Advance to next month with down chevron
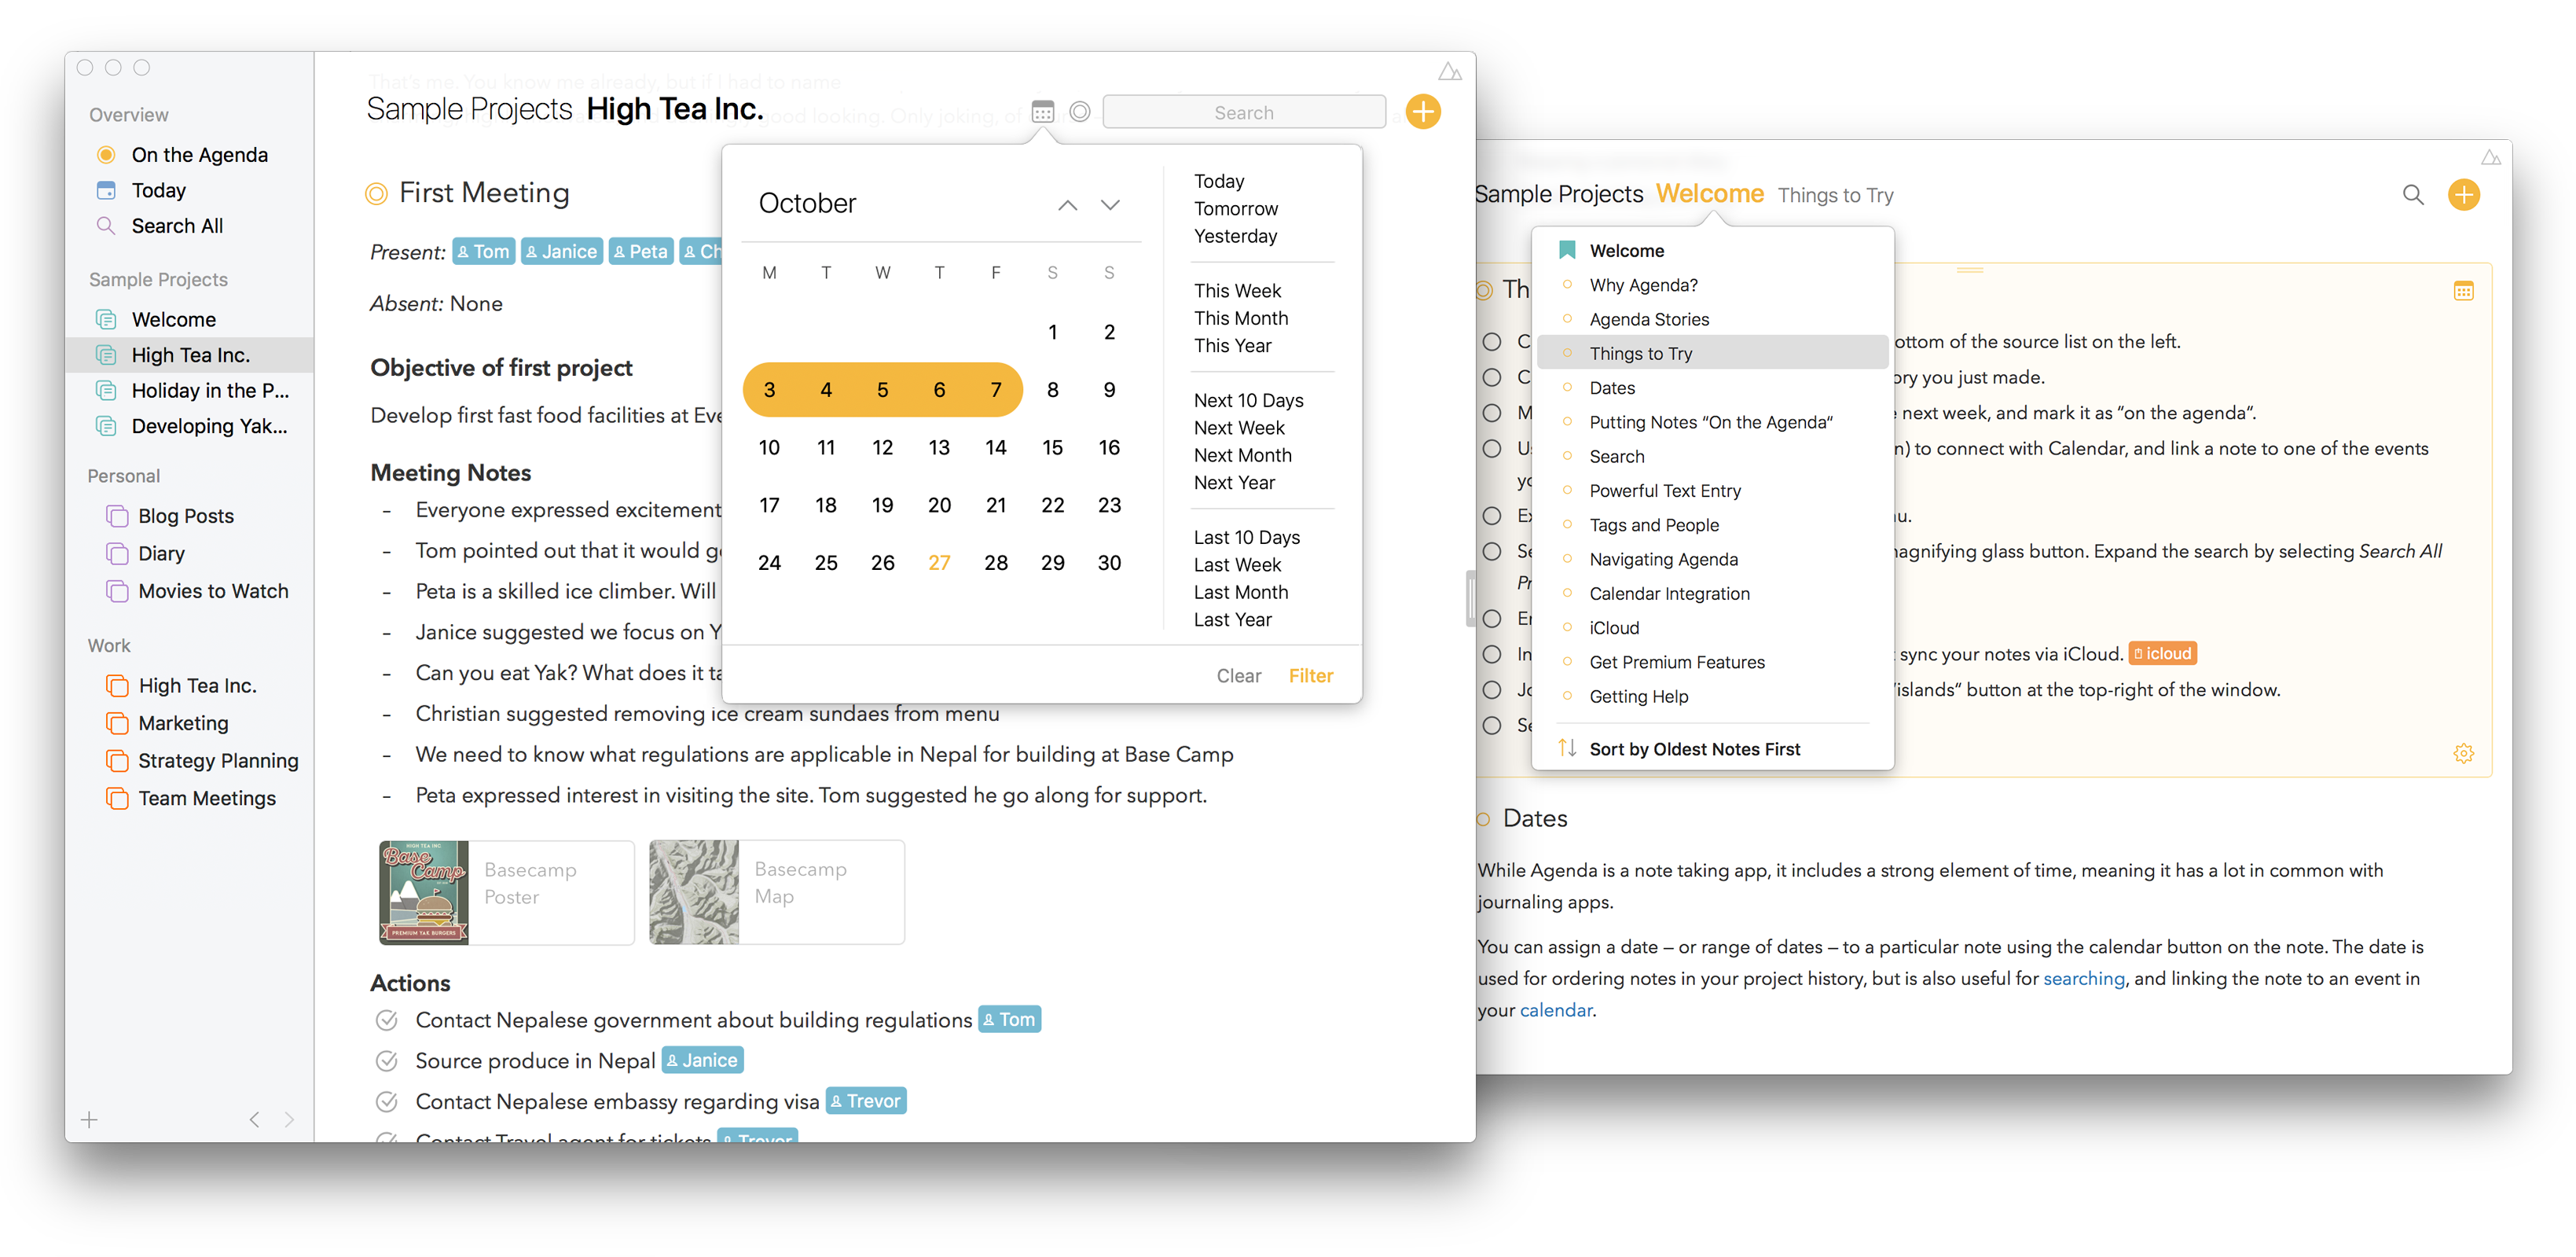 (x=1110, y=205)
